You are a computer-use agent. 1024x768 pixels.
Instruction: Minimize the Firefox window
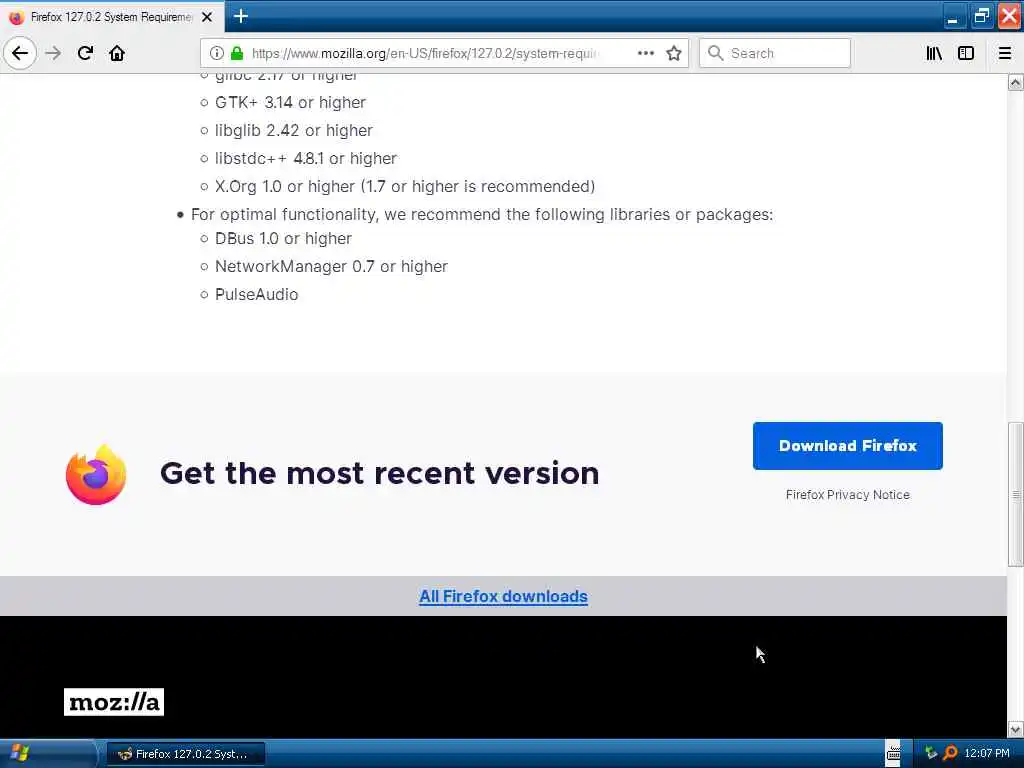(953, 16)
